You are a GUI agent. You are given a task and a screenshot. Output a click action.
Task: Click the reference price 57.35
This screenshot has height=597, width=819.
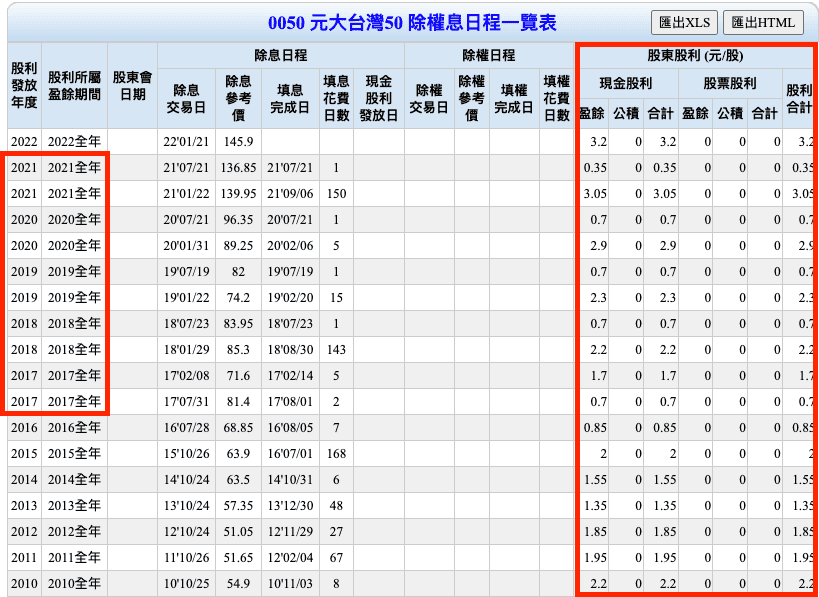point(238,506)
